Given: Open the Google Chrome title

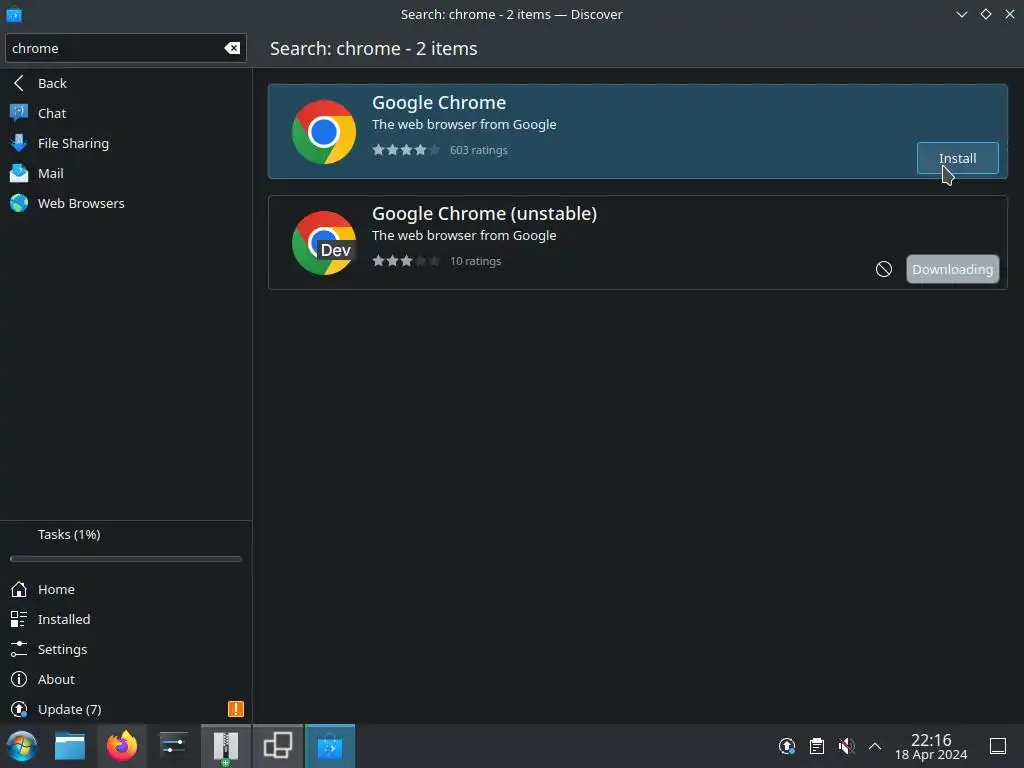Looking at the screenshot, I should 439,103.
